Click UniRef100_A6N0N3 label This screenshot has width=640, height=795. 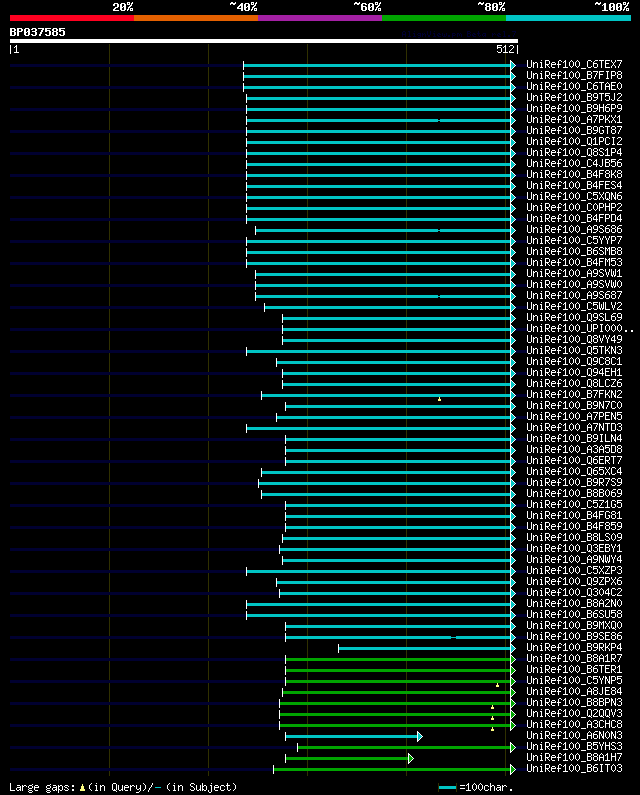click(574, 736)
